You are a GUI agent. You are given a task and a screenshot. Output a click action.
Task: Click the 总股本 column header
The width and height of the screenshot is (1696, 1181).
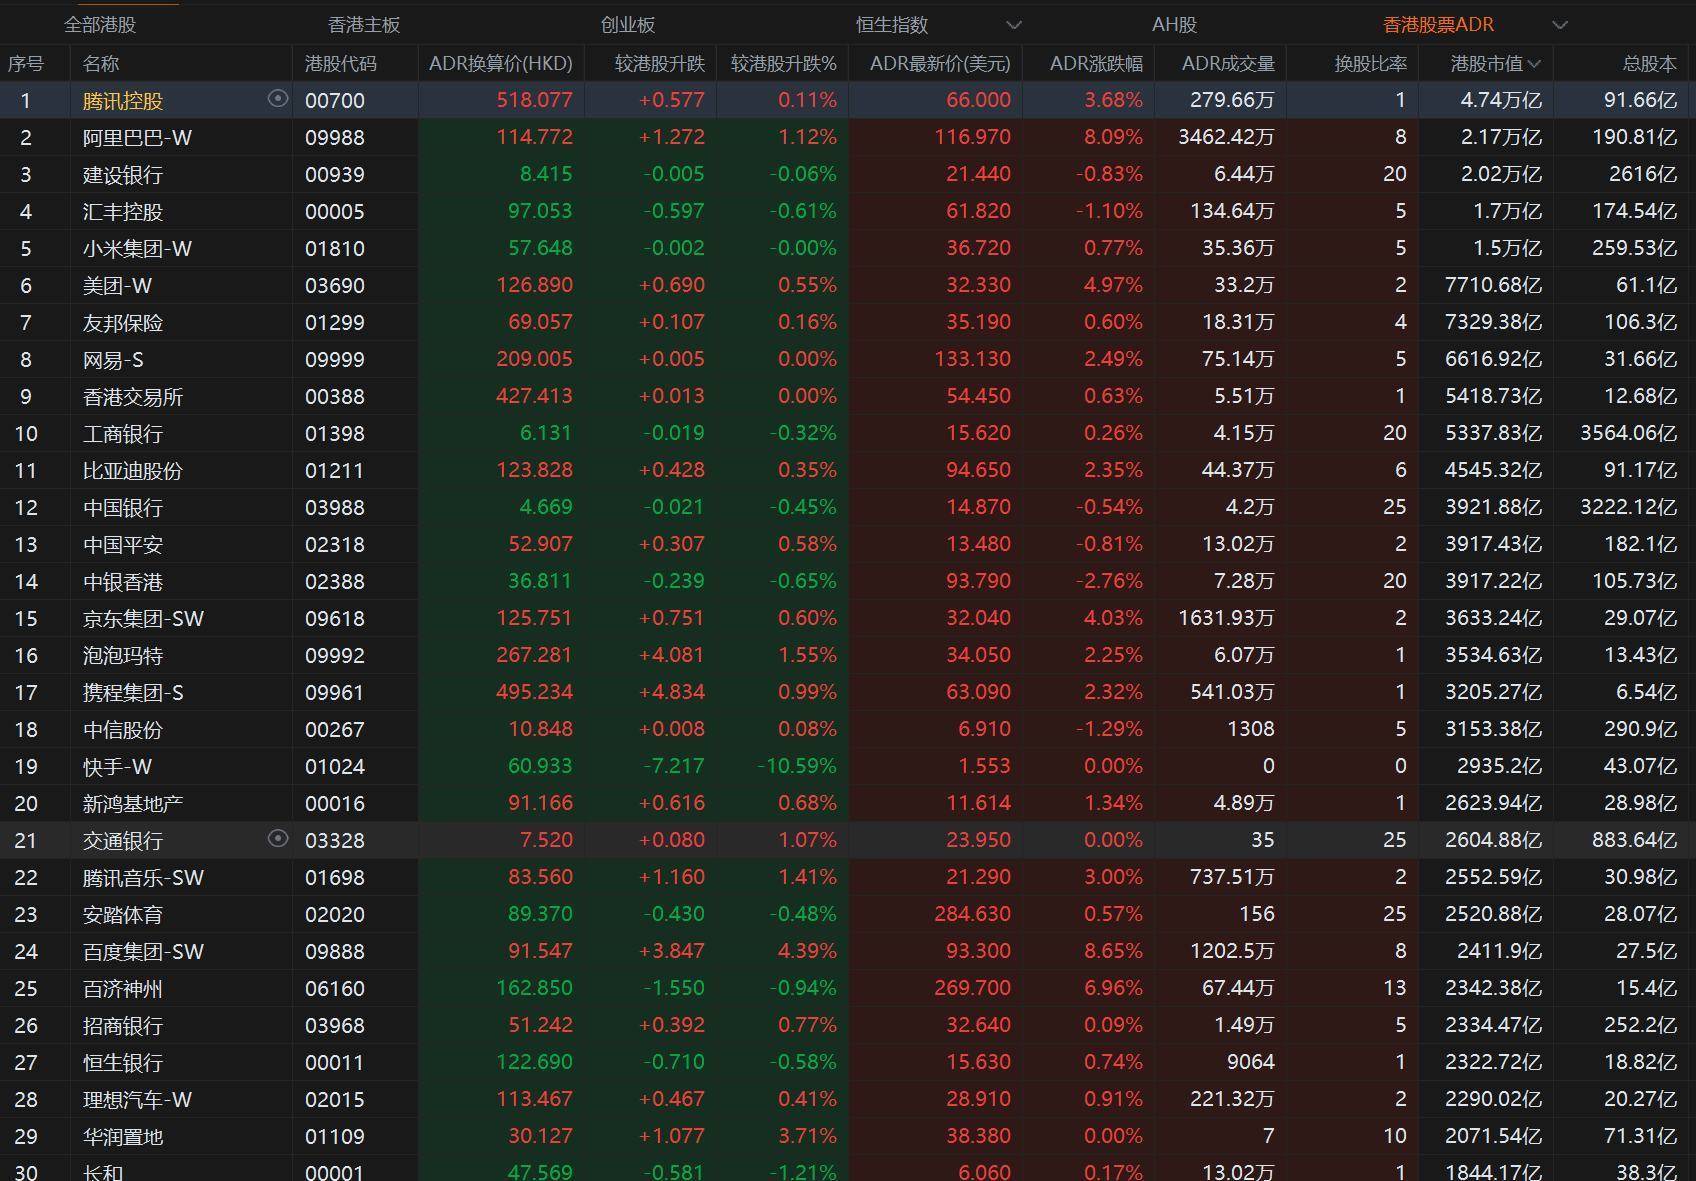point(1648,64)
